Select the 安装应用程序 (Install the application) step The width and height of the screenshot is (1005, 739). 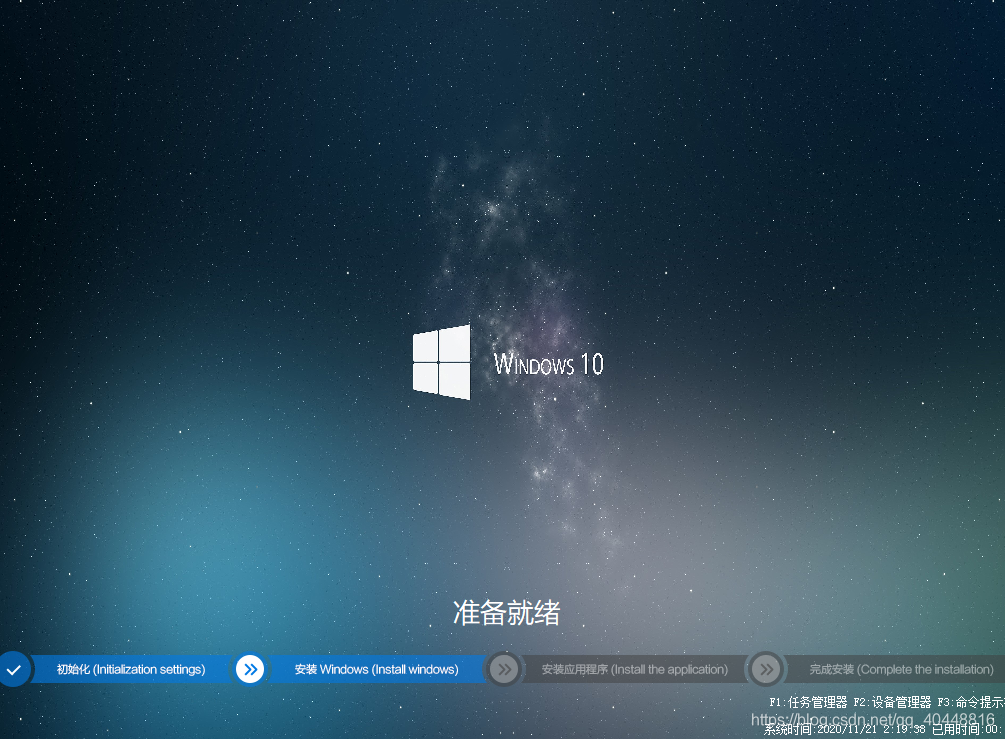[635, 669]
